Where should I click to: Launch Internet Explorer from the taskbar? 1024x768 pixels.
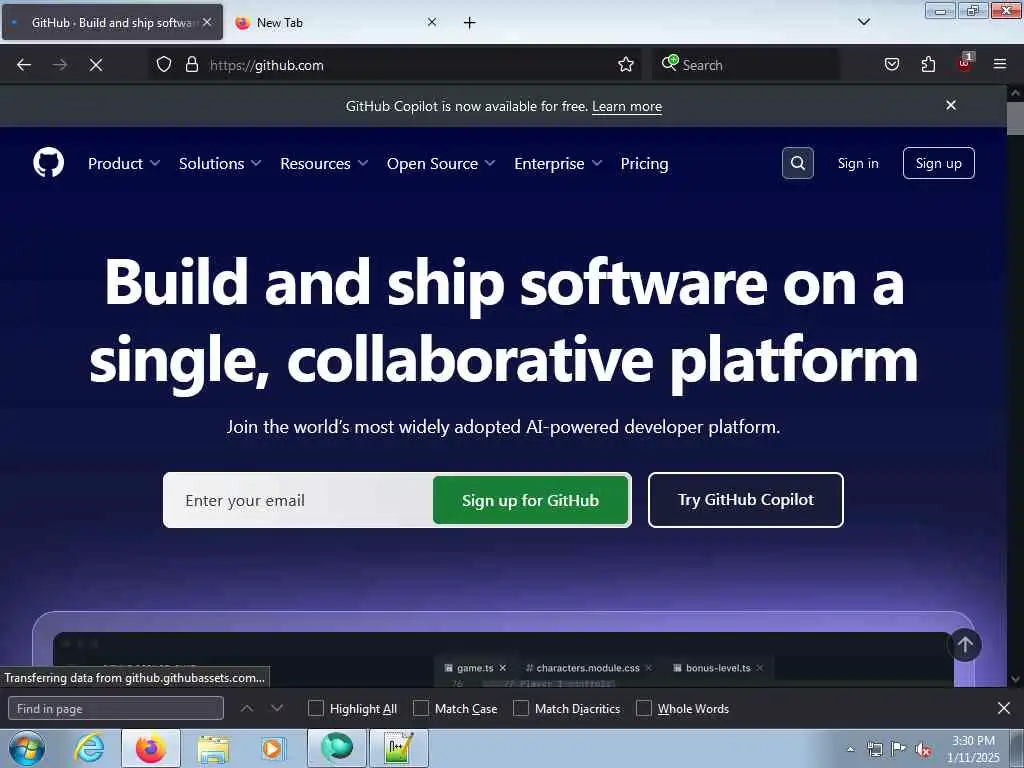click(x=89, y=748)
